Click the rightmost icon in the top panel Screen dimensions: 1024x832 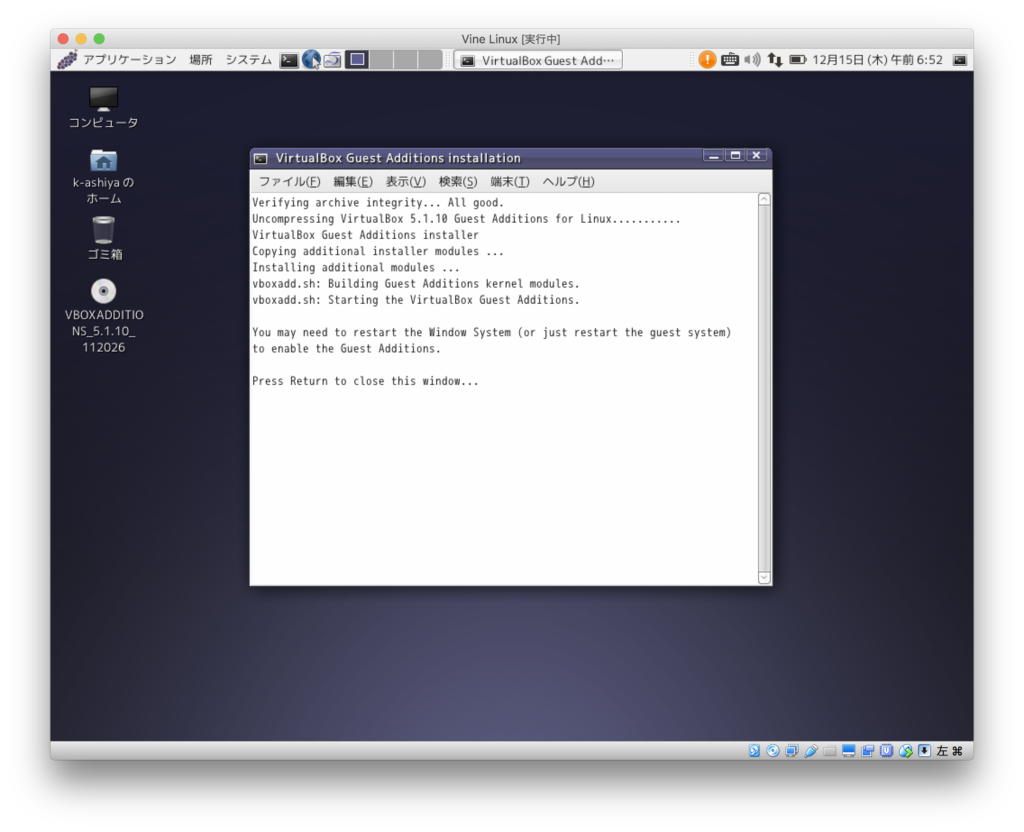point(959,60)
